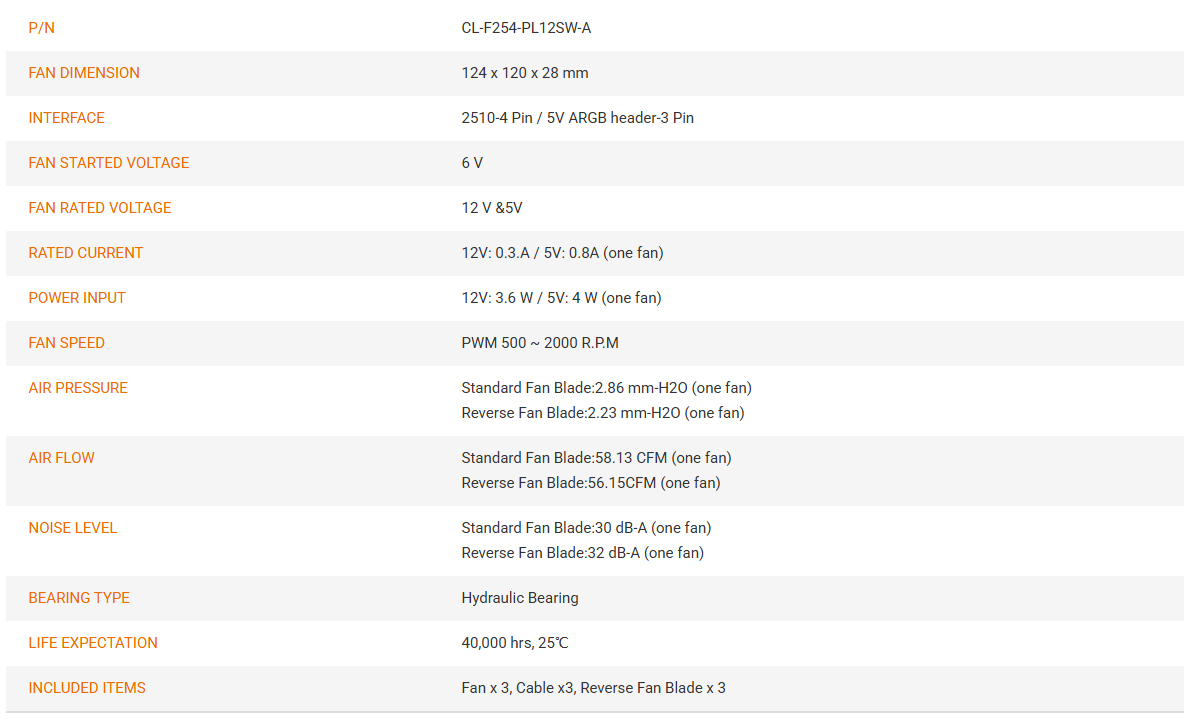Viewport: 1184px width, 724px height.
Task: Click the PWM 500 ~ 2000 R.P.M value
Action: 540,343
